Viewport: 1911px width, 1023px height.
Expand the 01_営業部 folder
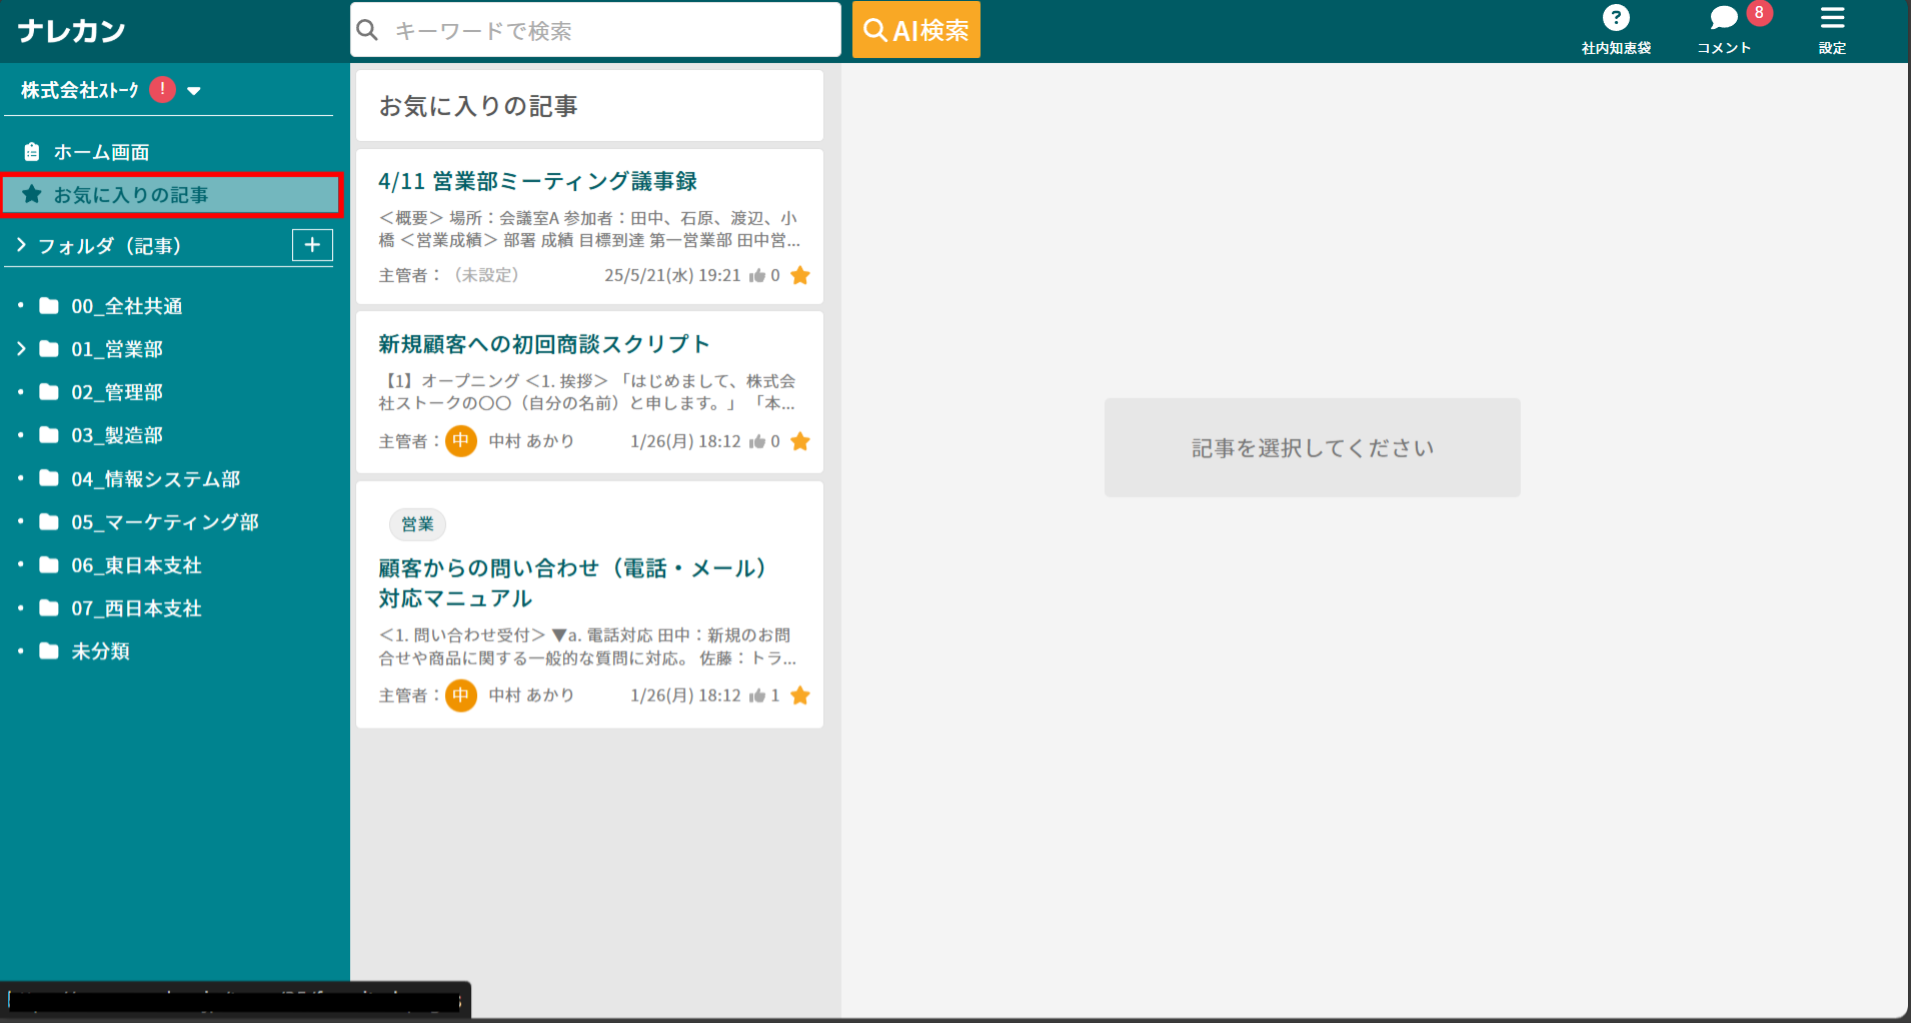pyautogui.click(x=19, y=348)
